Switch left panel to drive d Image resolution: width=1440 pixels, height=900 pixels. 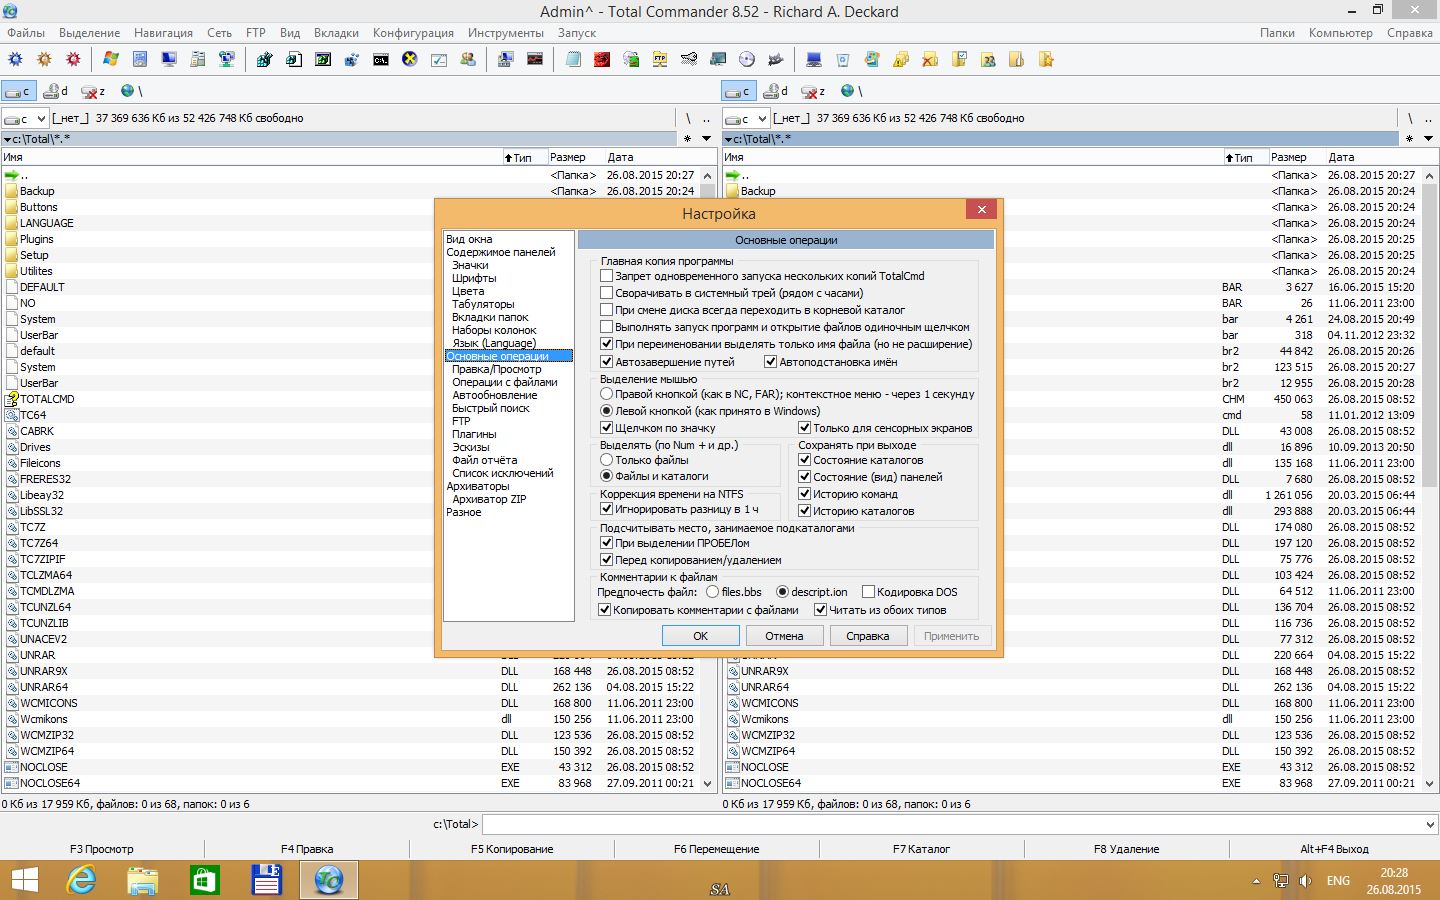click(56, 91)
